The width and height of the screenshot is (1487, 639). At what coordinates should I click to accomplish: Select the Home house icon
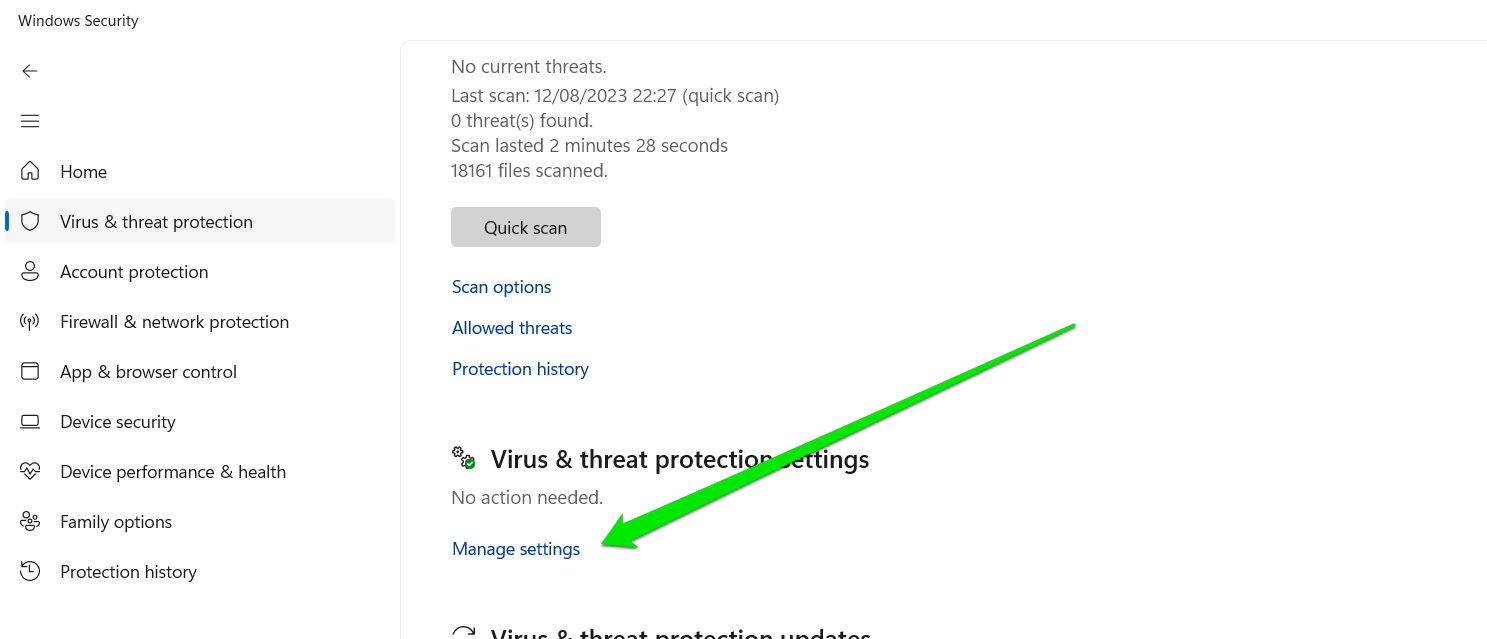click(30, 171)
